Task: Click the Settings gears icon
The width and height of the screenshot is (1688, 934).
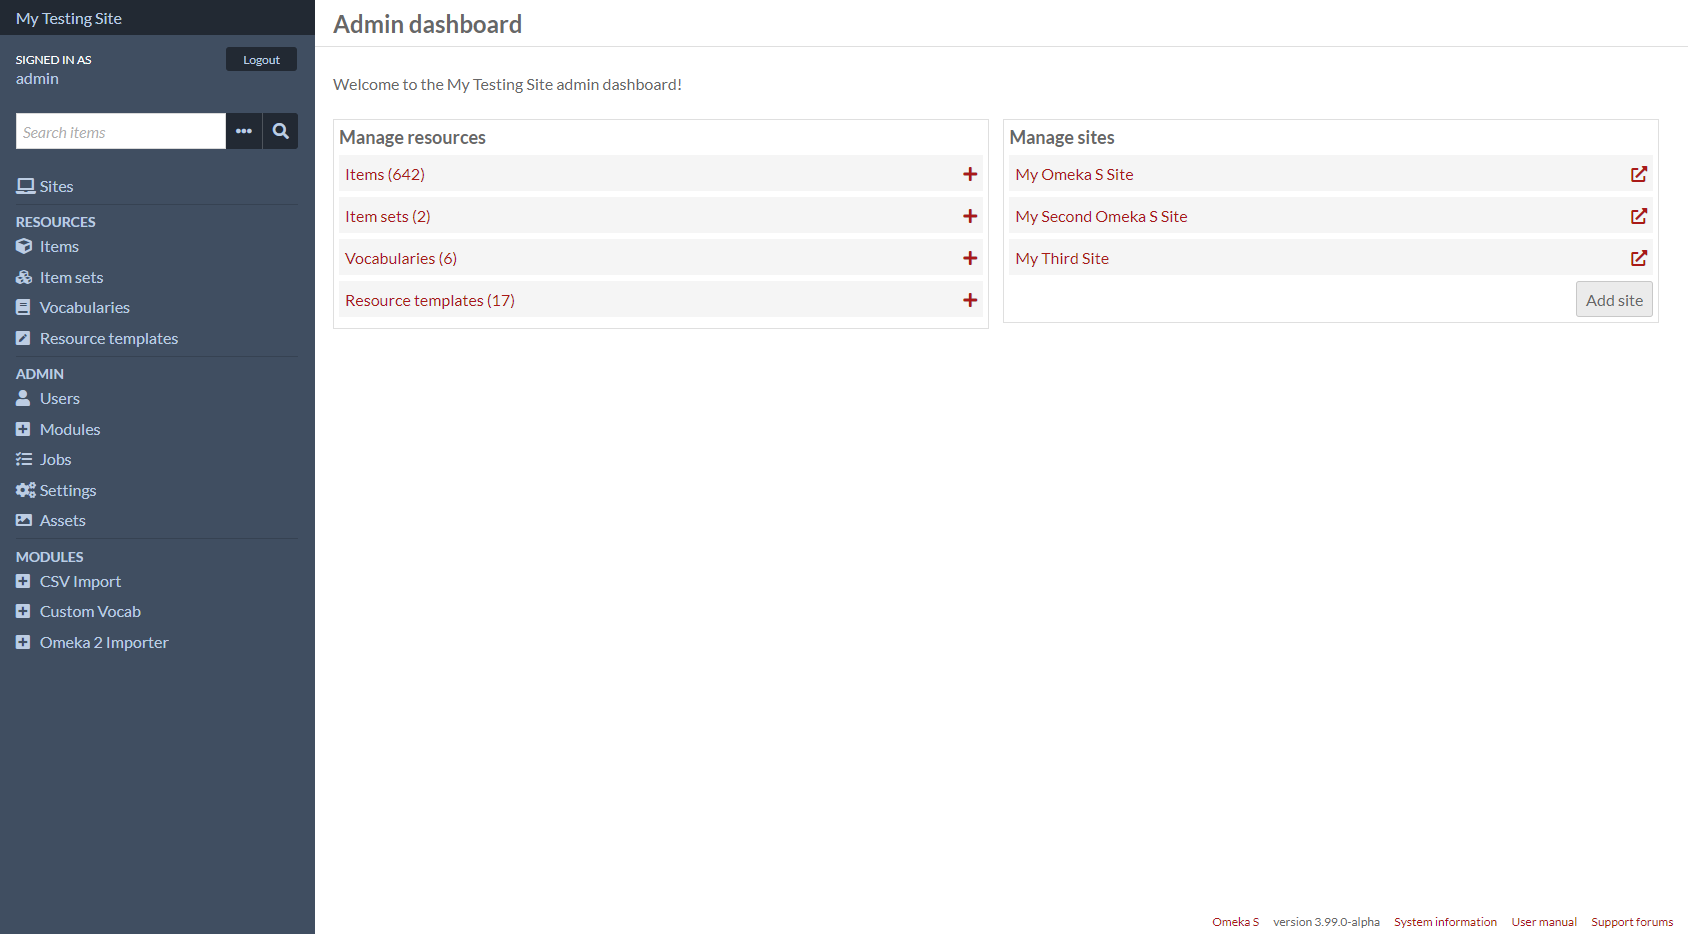Action: pos(25,490)
